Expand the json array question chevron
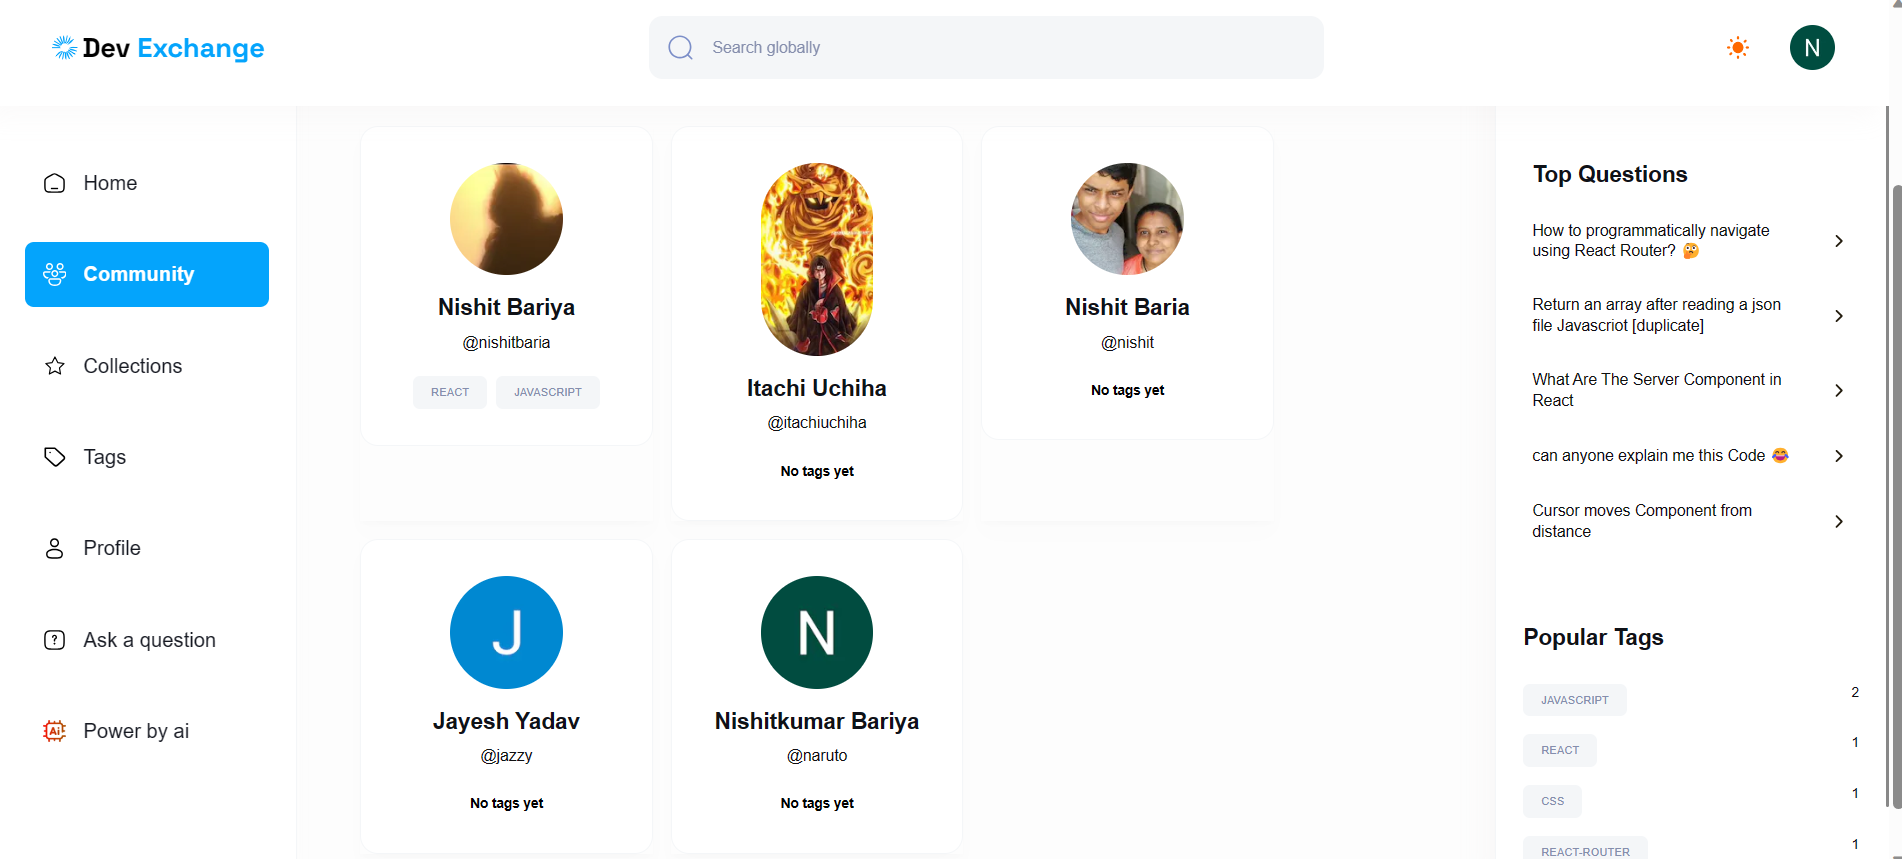This screenshot has width=1902, height=859. (1838, 316)
